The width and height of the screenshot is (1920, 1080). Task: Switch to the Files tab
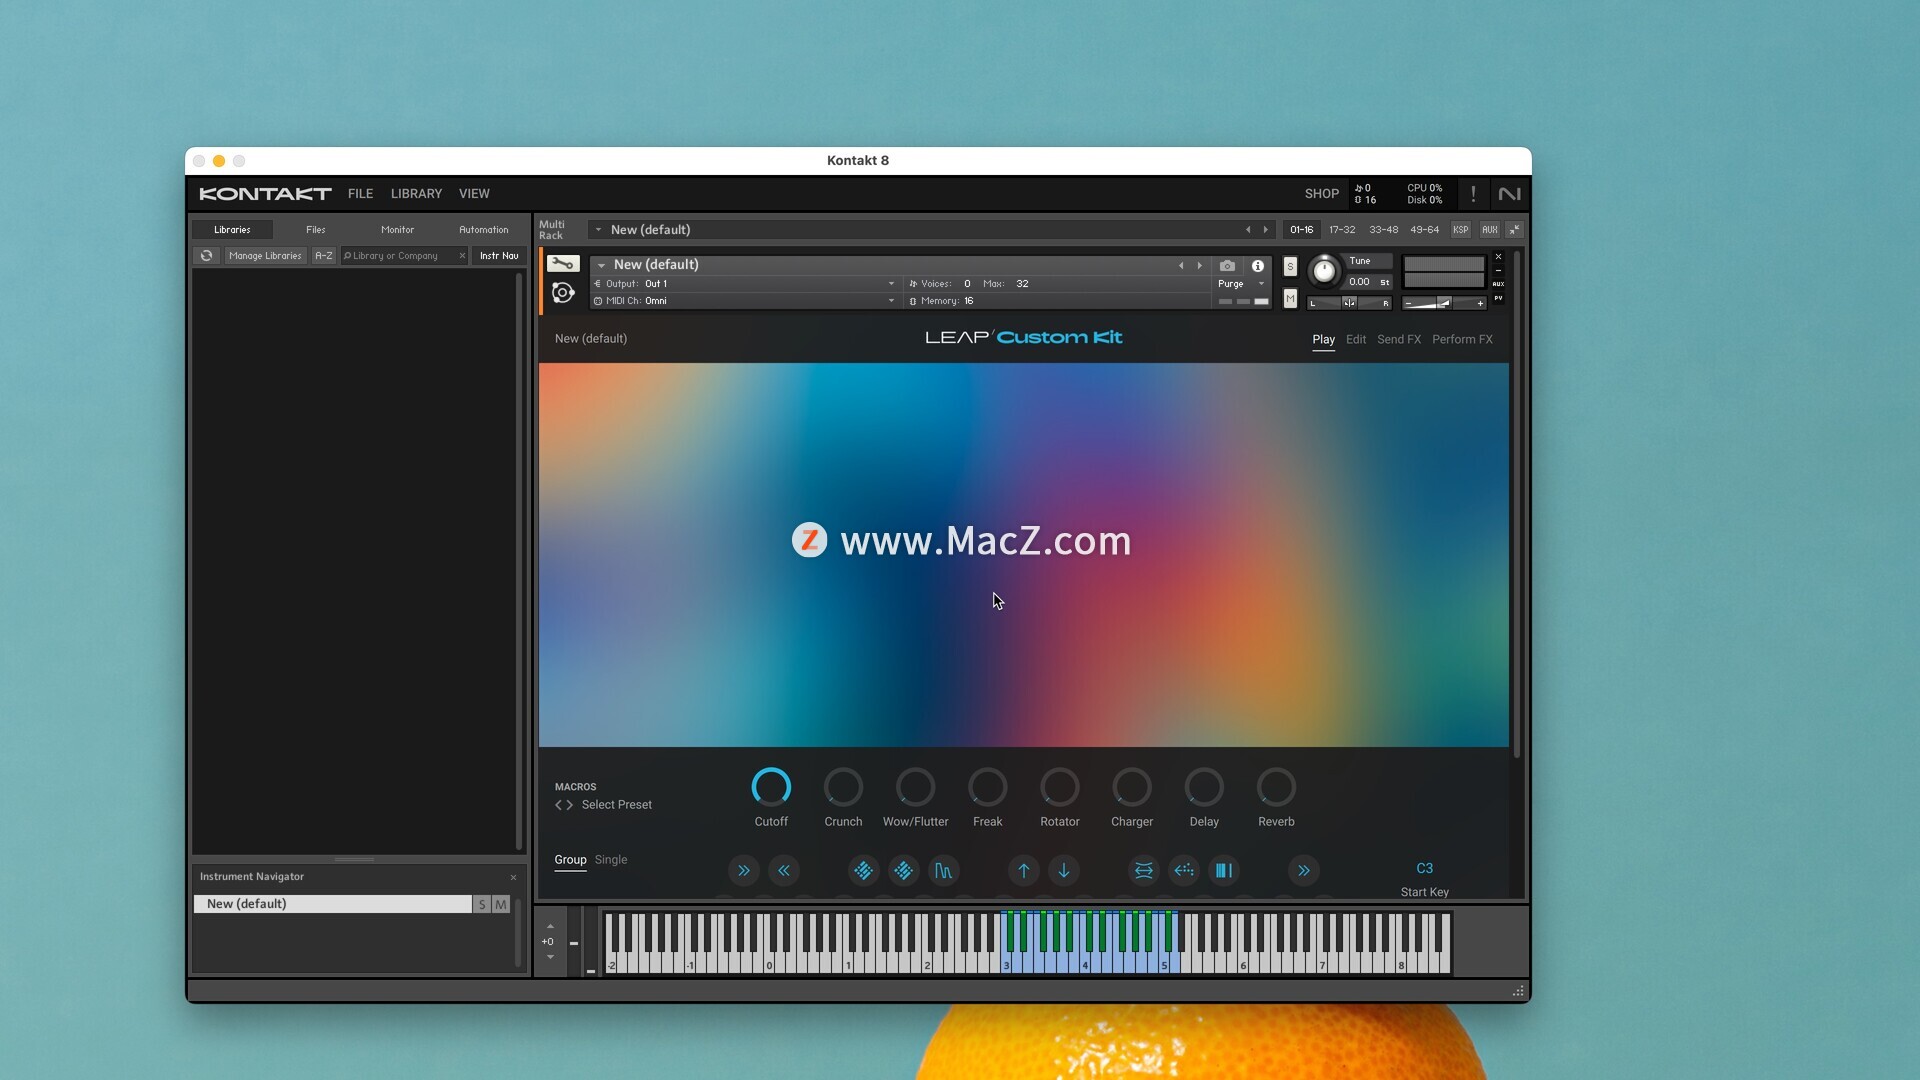coord(315,230)
